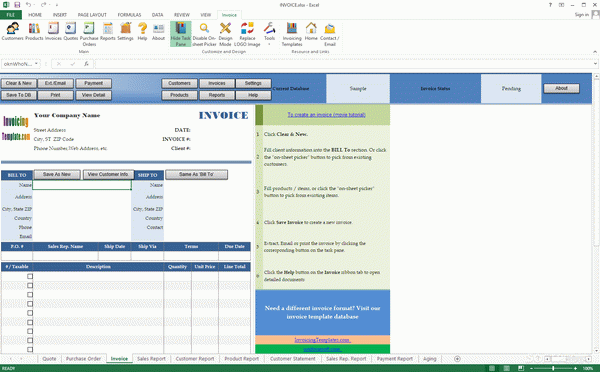Viewport: 600px width, 372px height.
Task: Open the Invoicing Templates icon
Action: pos(292,34)
